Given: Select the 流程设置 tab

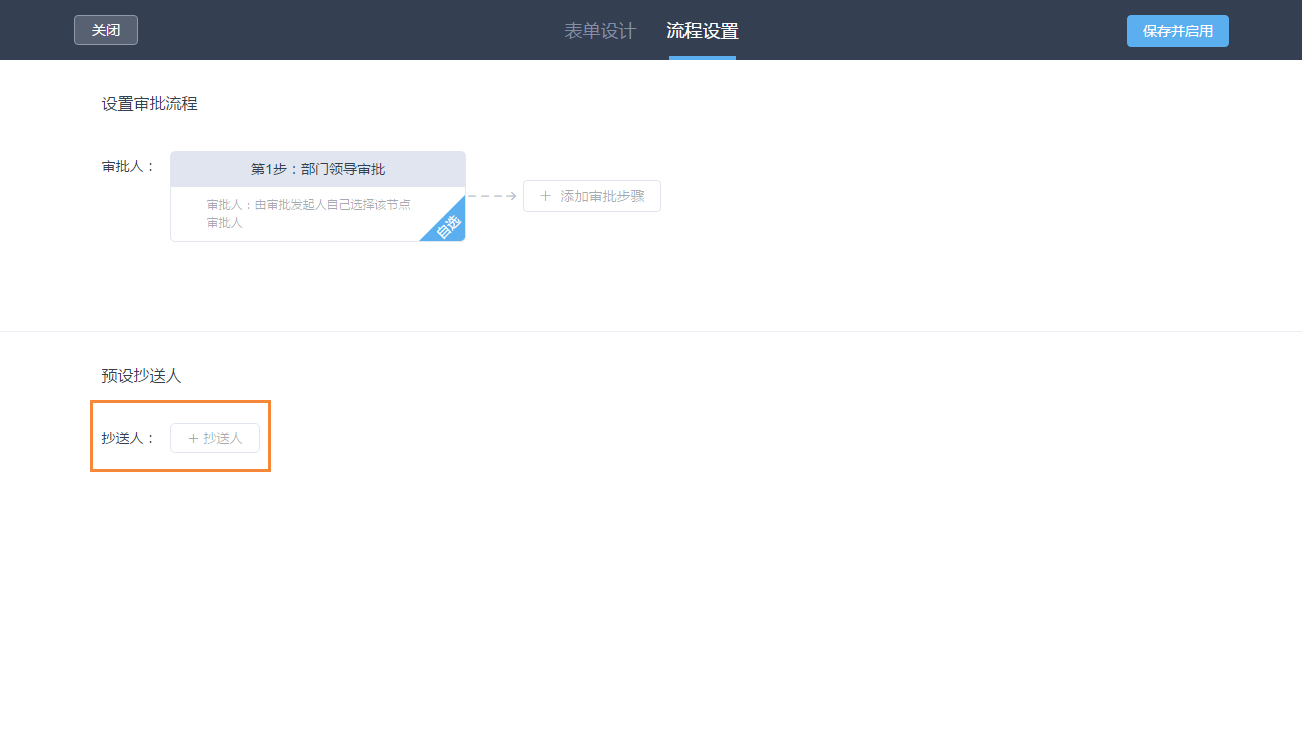Looking at the screenshot, I should pyautogui.click(x=702, y=31).
